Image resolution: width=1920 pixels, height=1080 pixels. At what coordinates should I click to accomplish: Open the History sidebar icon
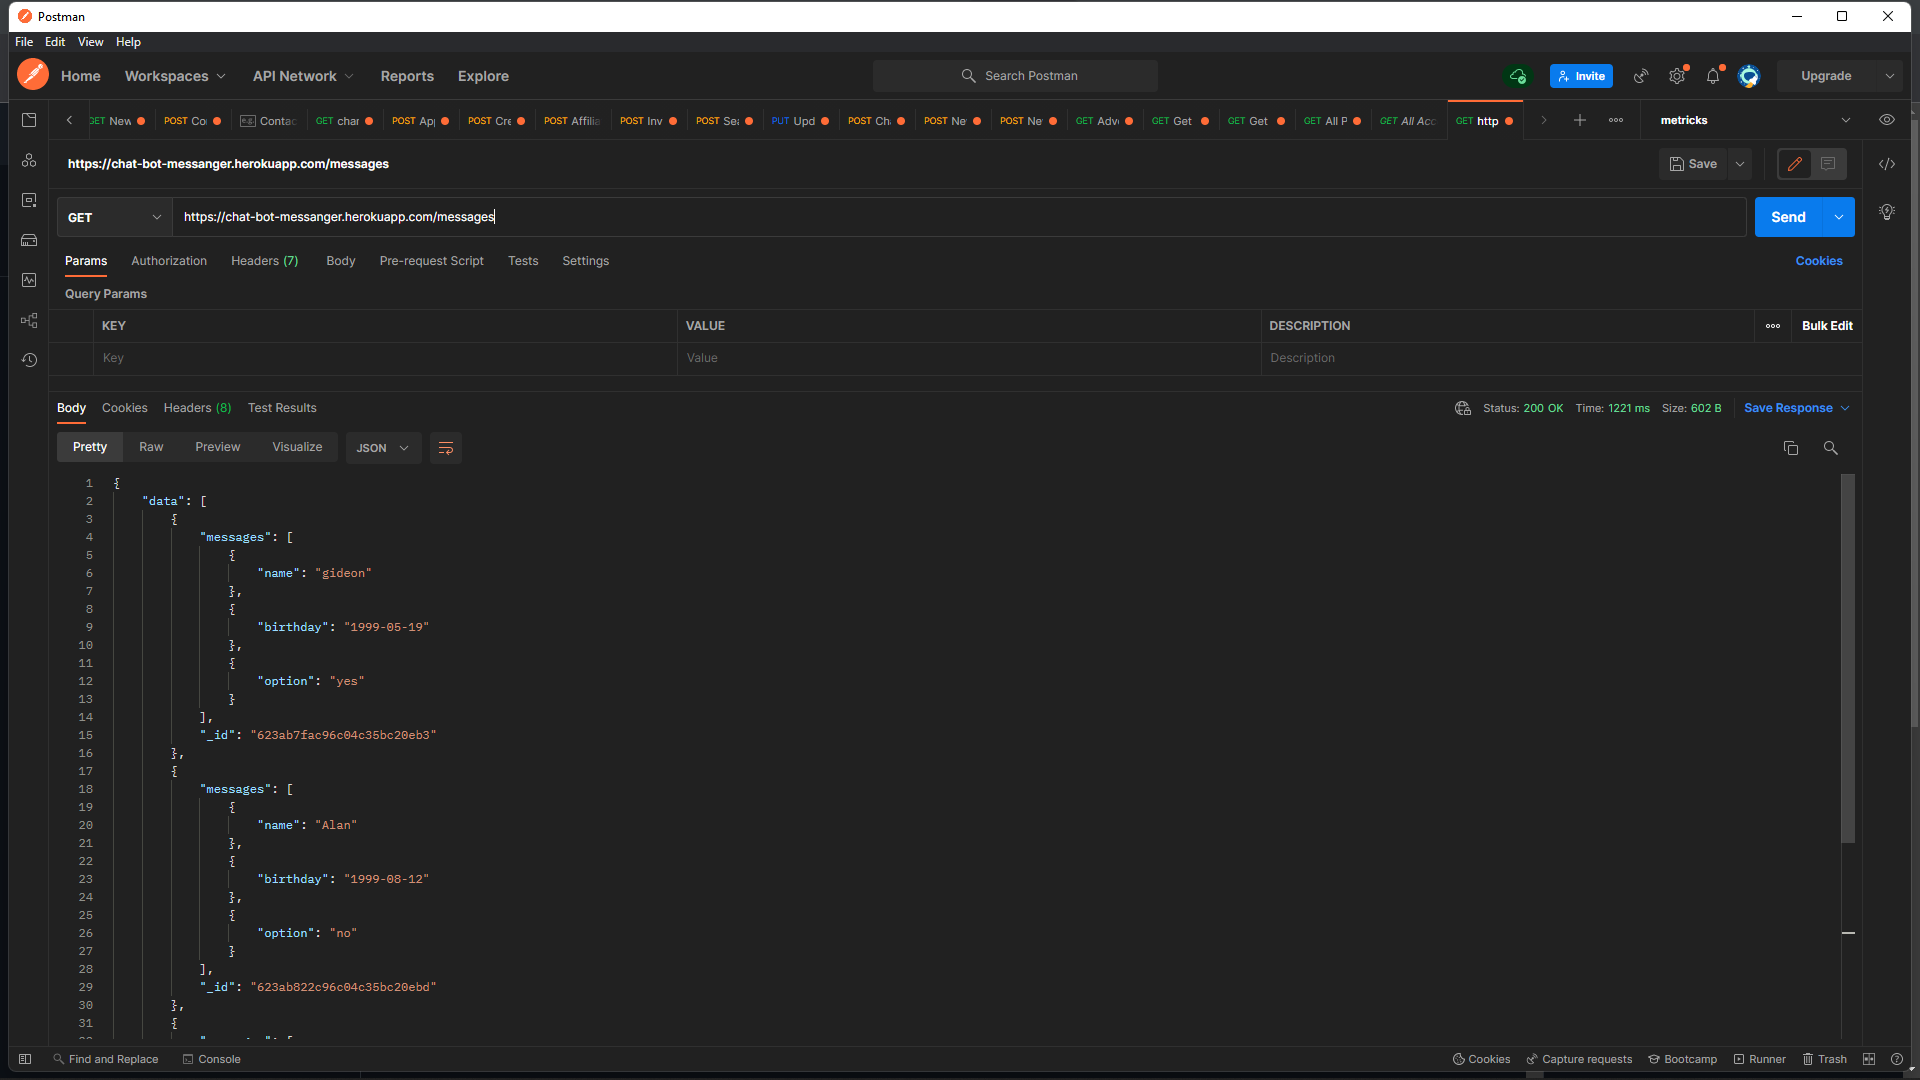pos(29,360)
